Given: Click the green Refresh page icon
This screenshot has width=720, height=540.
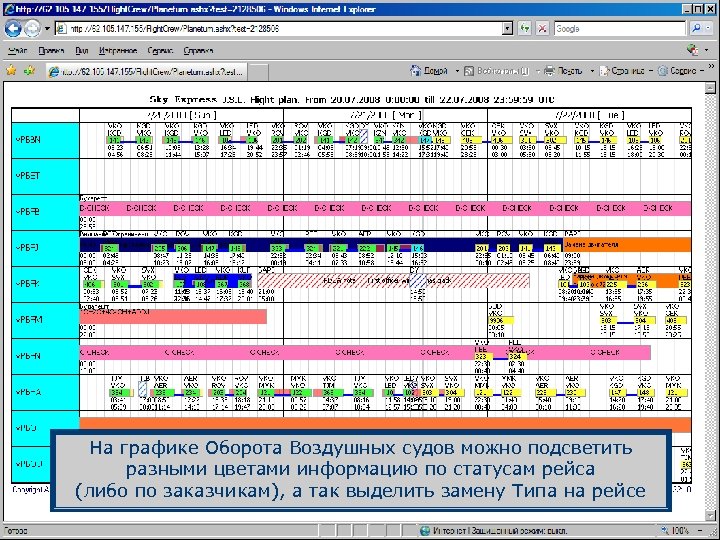Looking at the screenshot, I should click(525, 29).
